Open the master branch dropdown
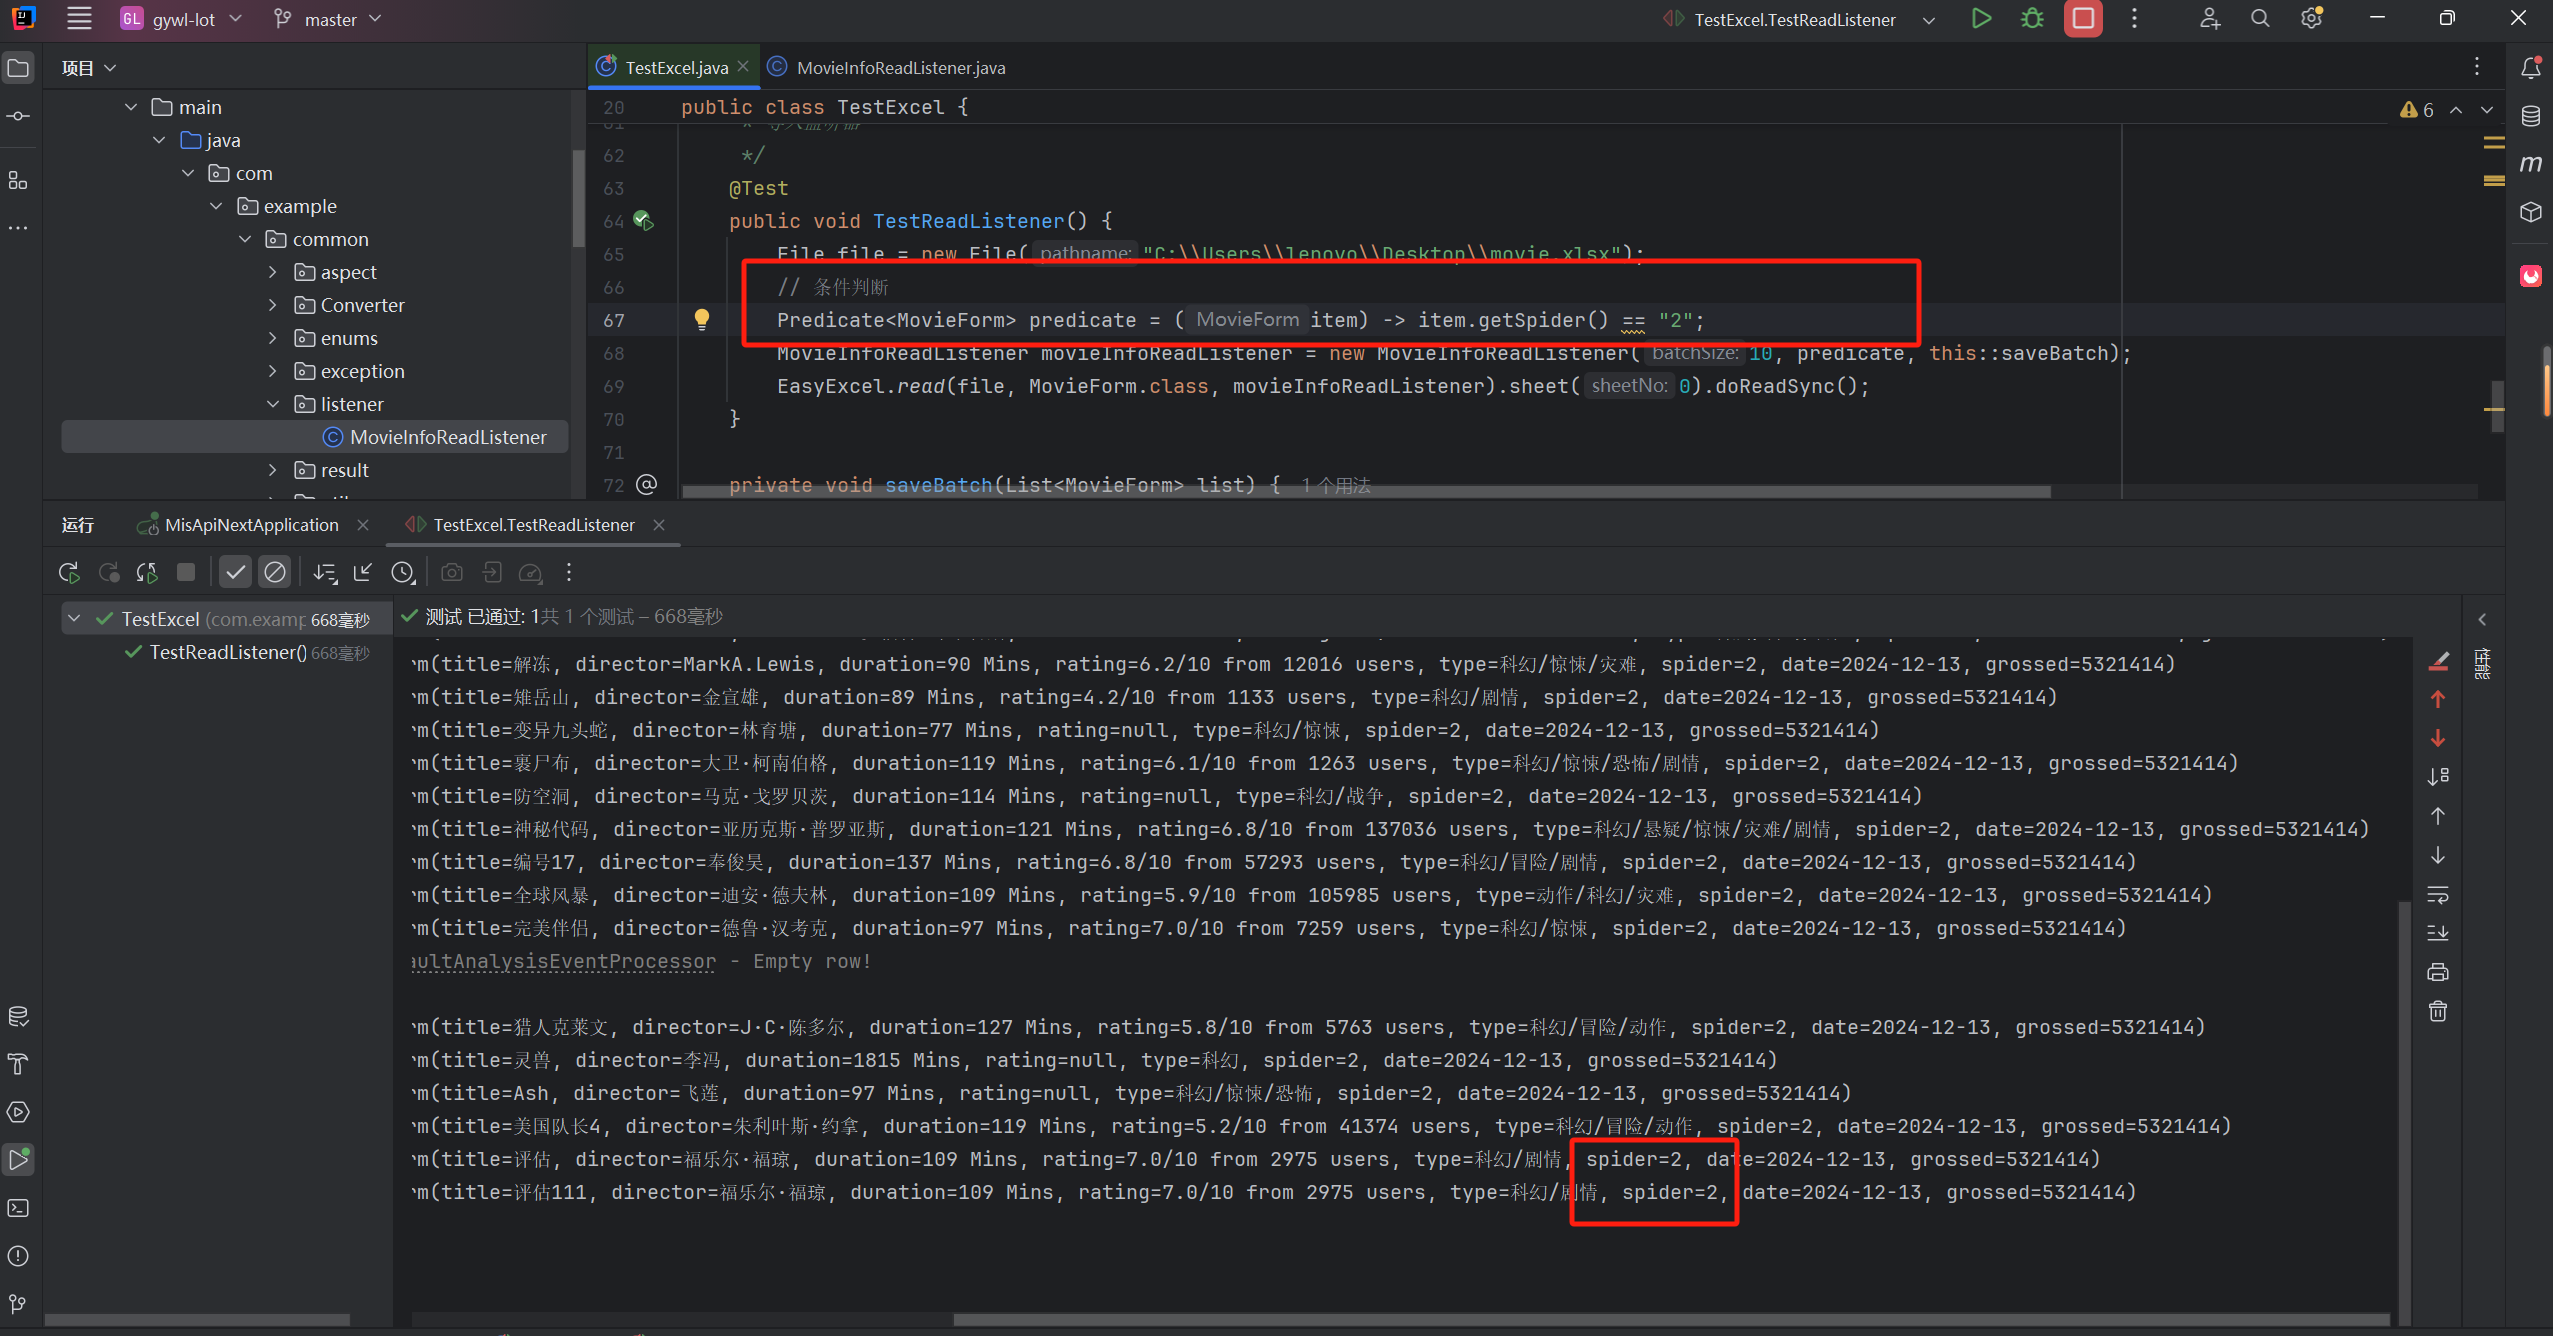This screenshot has width=2553, height=1336. (329, 19)
